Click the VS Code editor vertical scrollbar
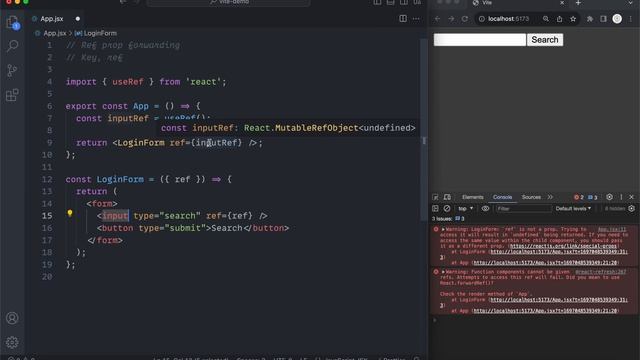The image size is (640, 360). tap(424, 131)
